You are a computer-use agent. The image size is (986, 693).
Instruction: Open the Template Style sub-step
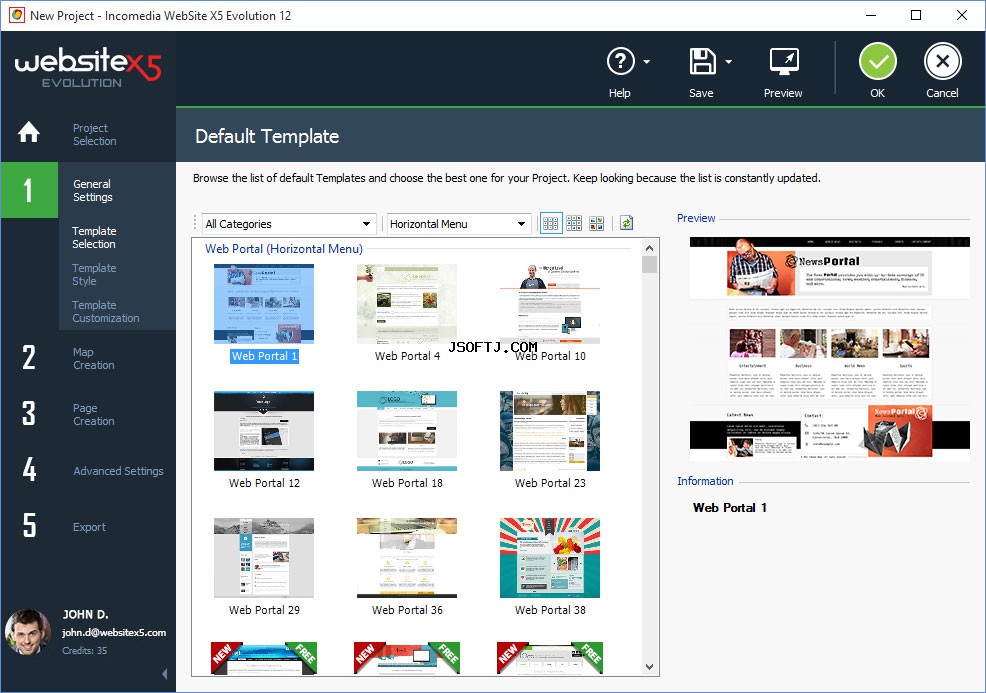94,275
